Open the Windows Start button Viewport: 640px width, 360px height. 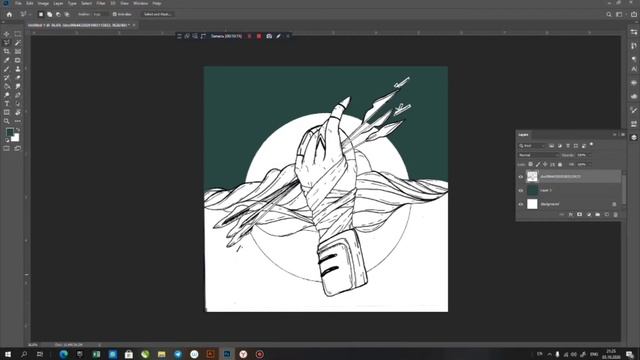(x=8, y=354)
